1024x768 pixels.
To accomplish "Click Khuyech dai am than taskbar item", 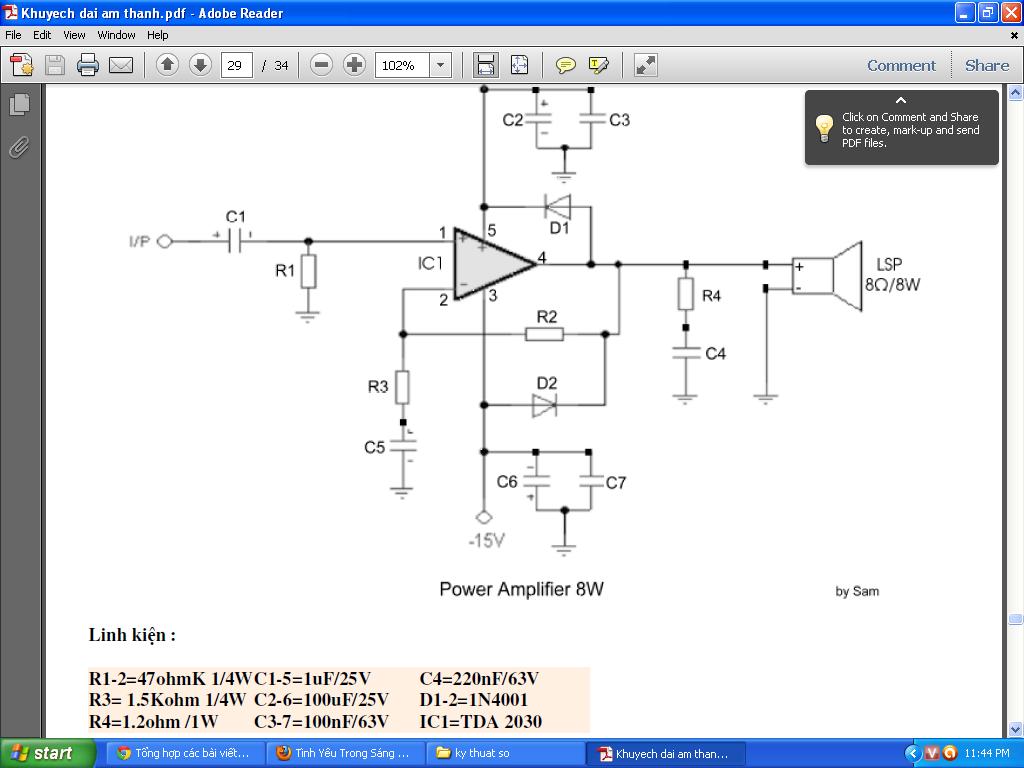I will click(665, 753).
